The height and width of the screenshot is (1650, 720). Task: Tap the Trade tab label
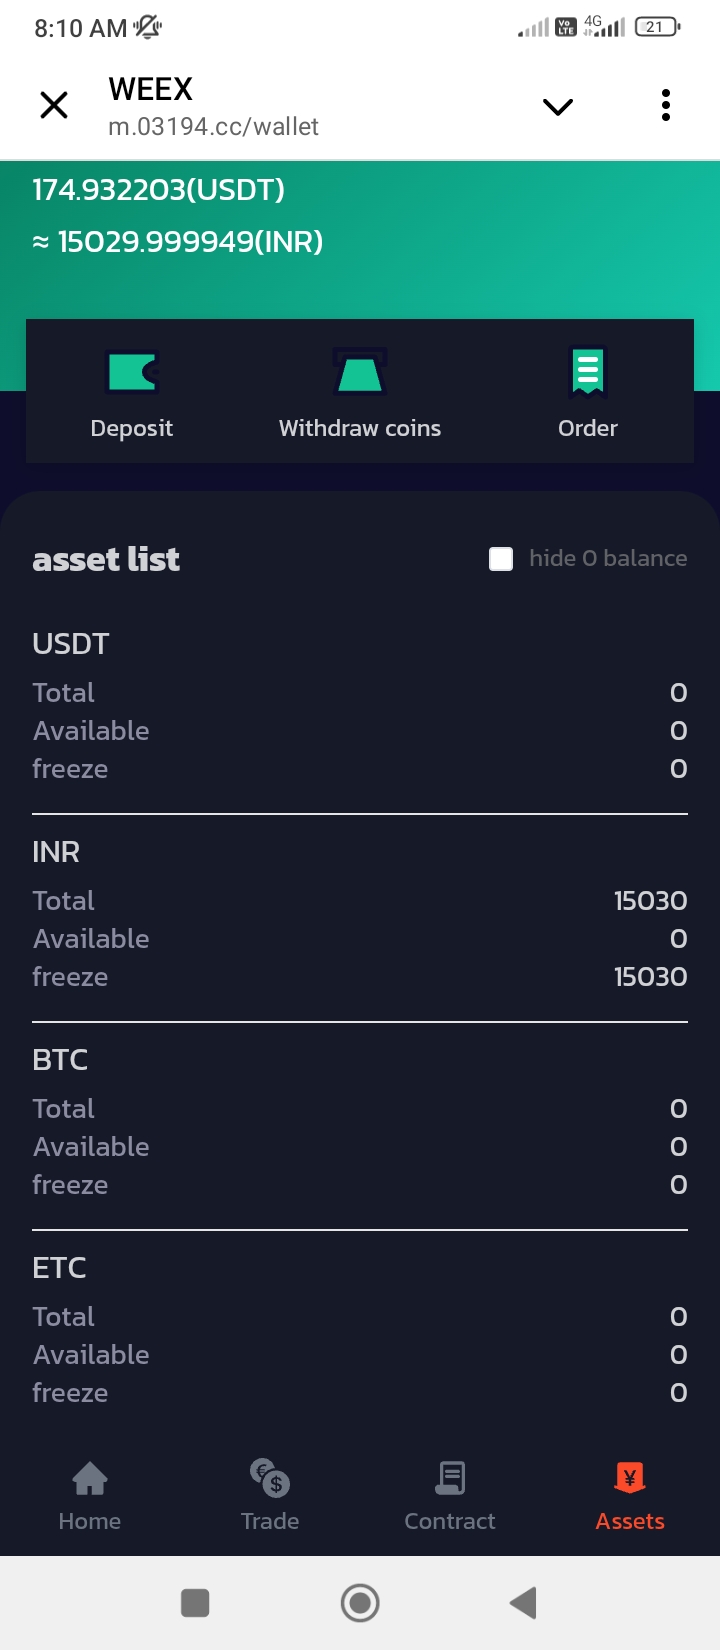pyautogui.click(x=270, y=1521)
